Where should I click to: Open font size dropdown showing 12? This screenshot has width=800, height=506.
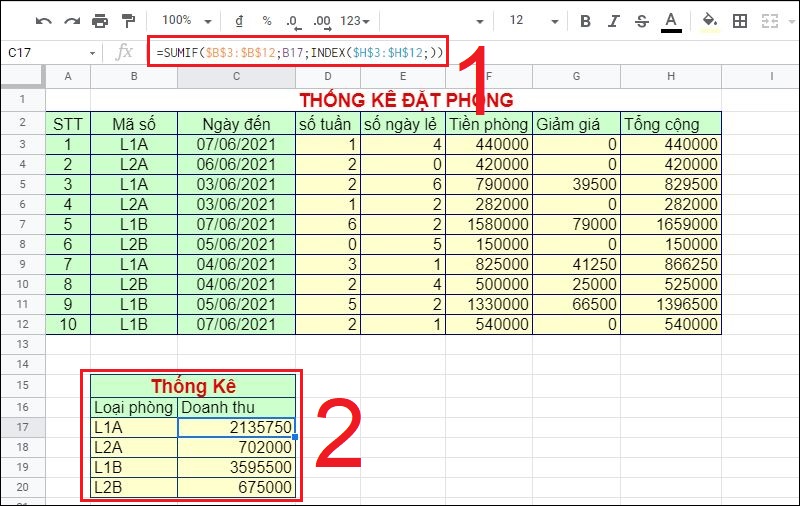click(530, 21)
